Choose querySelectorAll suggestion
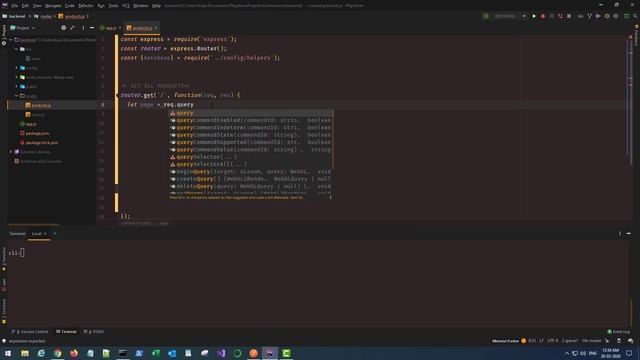640x360 pixels. (x=251, y=164)
